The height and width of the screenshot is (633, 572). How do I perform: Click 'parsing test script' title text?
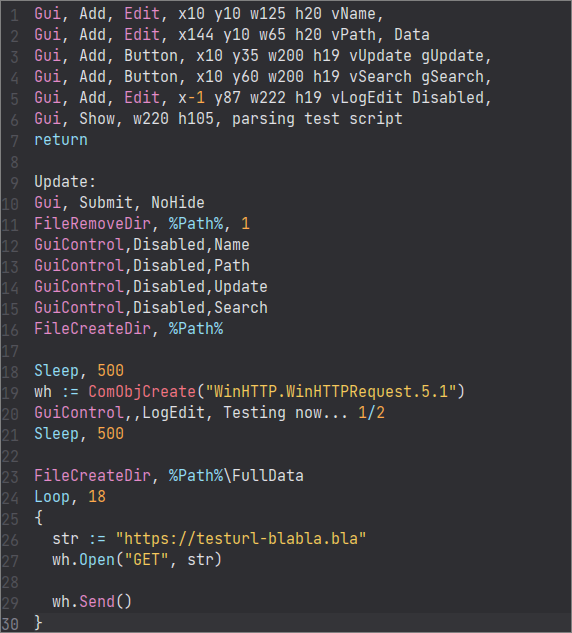[x=317, y=119]
